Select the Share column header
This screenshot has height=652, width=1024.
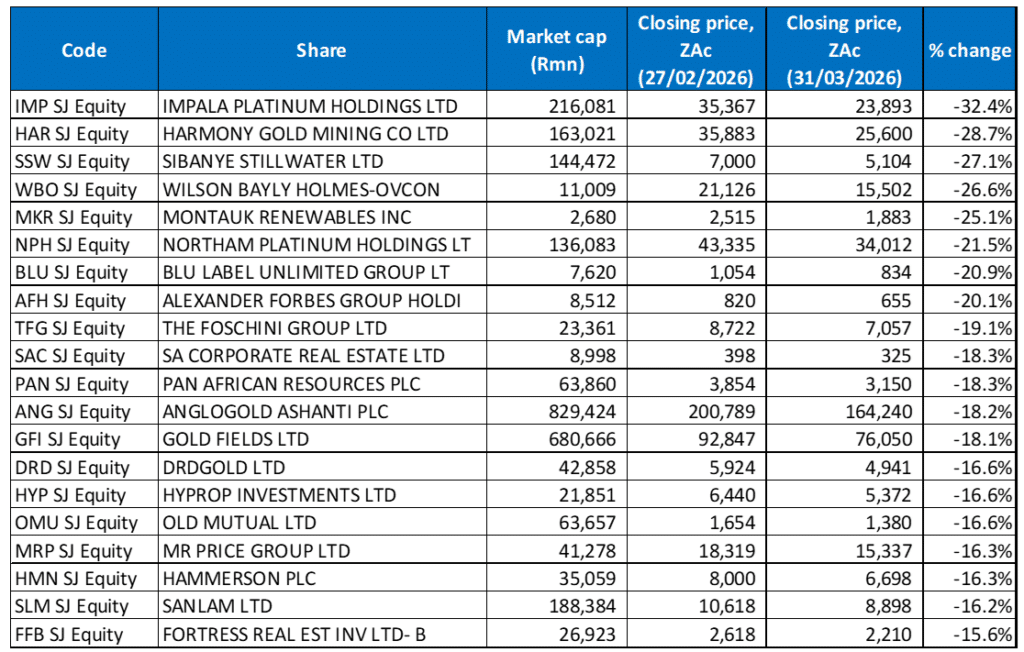point(321,50)
